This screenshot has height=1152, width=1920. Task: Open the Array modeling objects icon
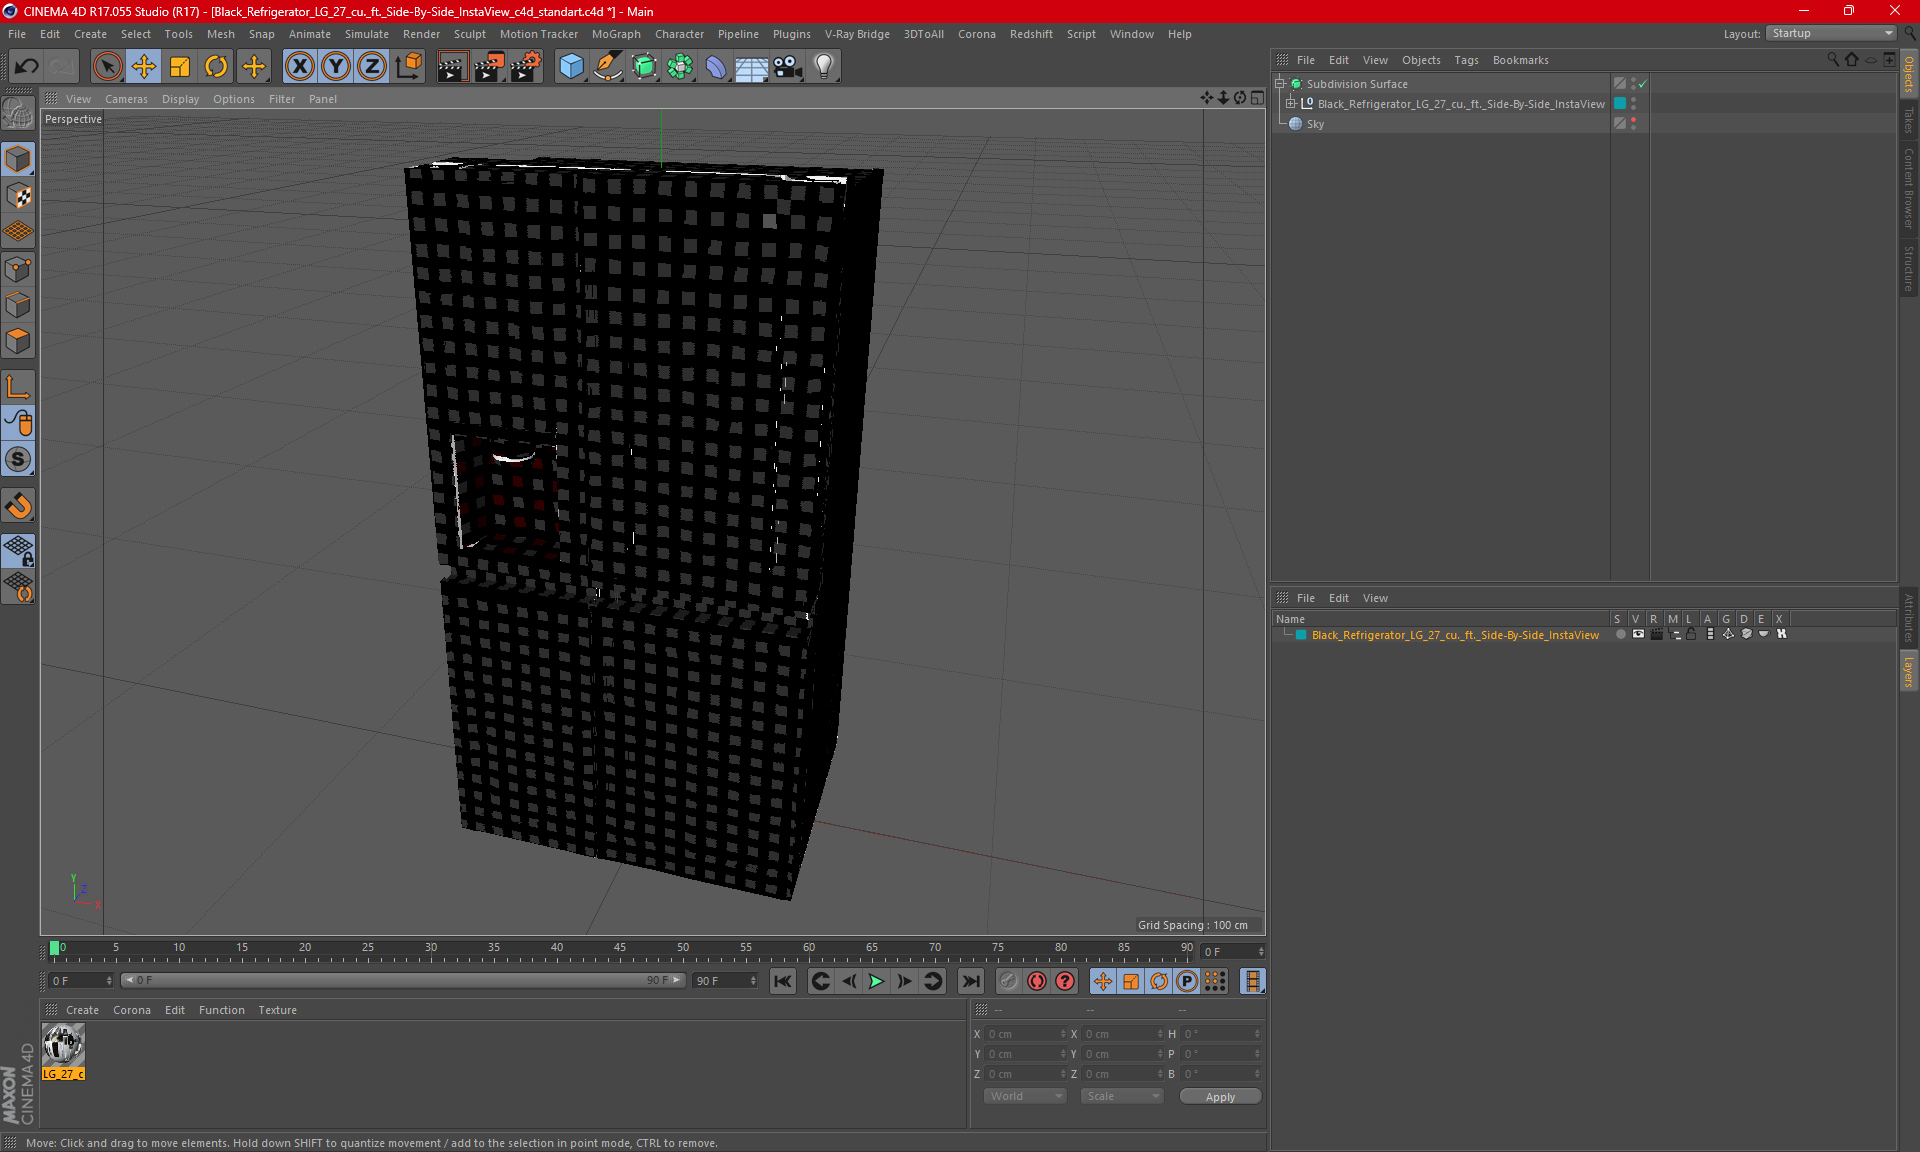pos(680,66)
